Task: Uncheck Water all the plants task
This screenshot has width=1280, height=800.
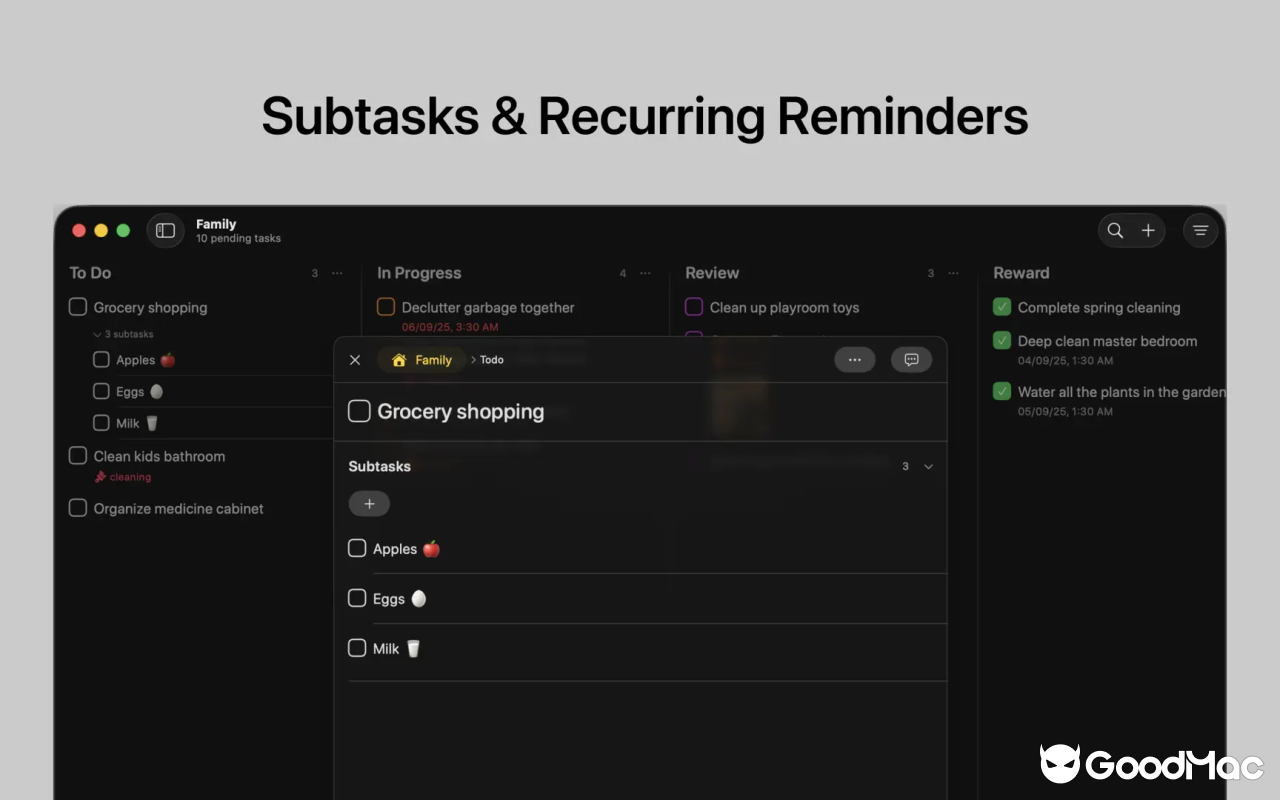Action: pos(1002,391)
